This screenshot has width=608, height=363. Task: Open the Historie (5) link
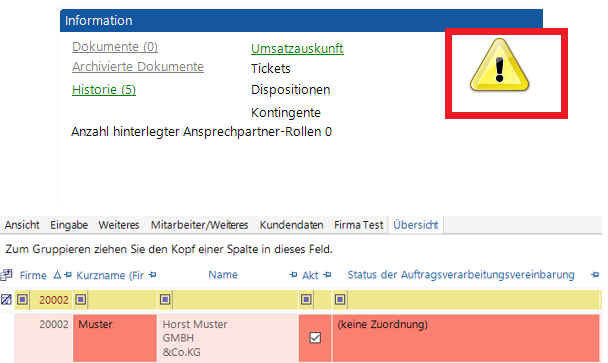tap(104, 90)
